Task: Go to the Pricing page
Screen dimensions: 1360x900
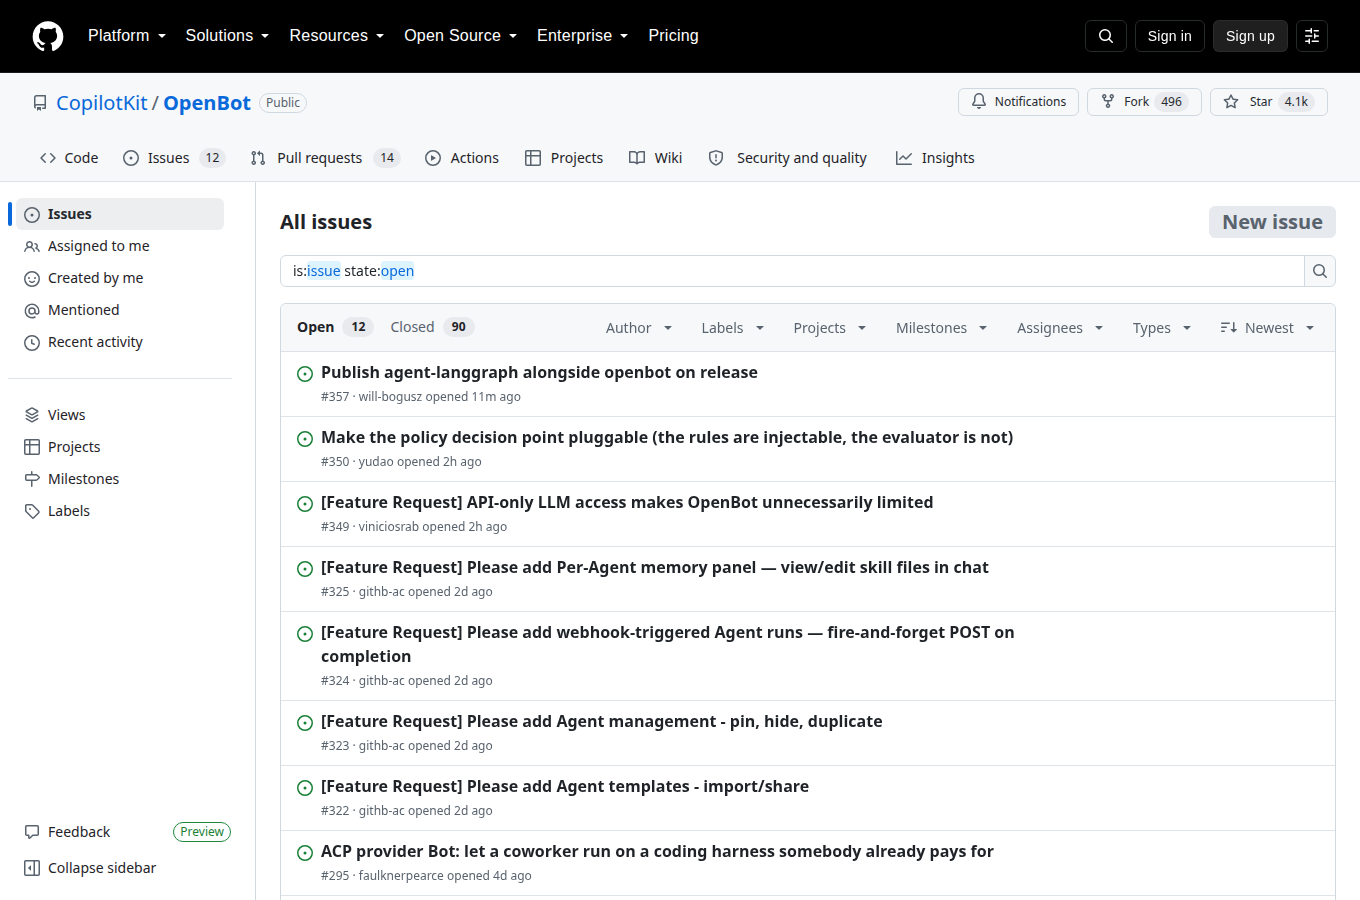Action: [x=673, y=36]
